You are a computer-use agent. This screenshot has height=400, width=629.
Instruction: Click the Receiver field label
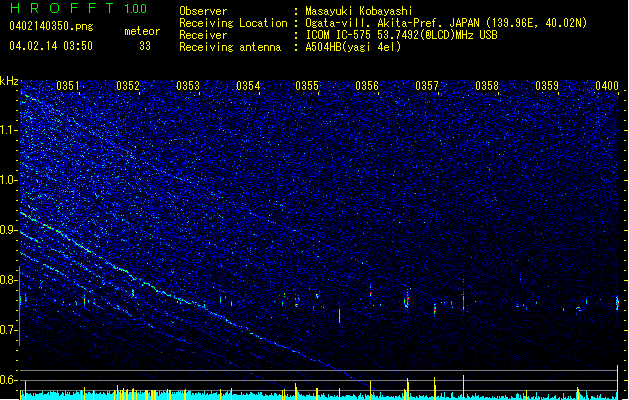pyautogui.click(x=203, y=35)
